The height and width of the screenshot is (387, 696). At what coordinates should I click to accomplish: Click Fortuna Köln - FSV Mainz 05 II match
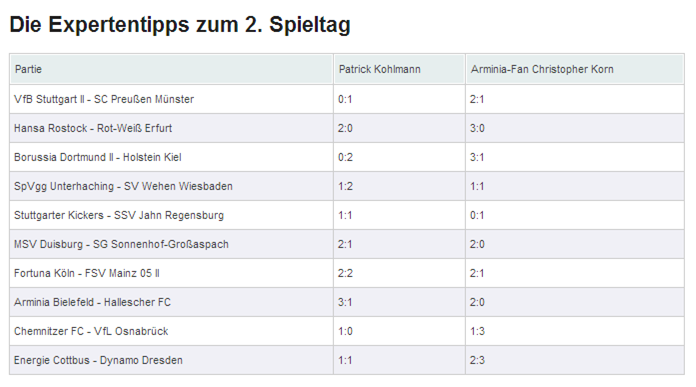pyautogui.click(x=87, y=273)
